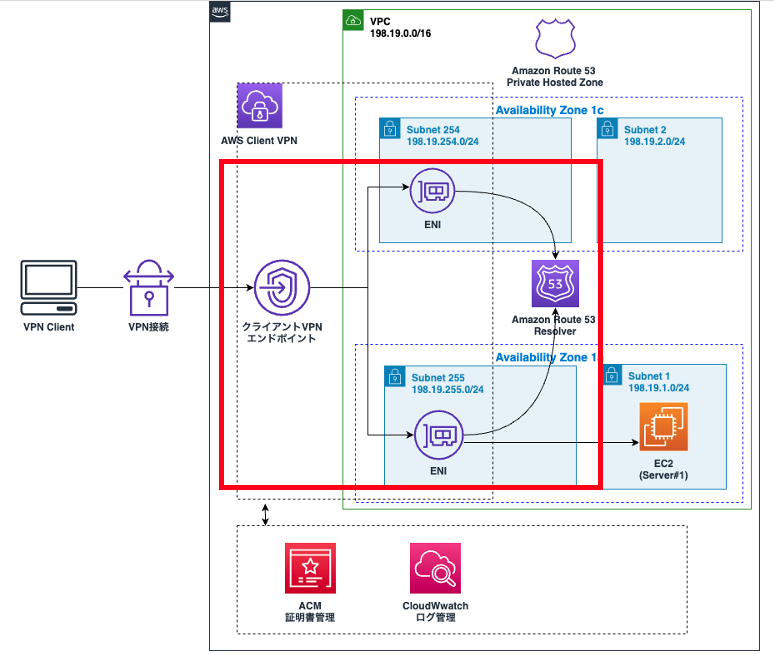Screen dimensions: 774x654
Task: Click the ENI icon in Subnet 254
Action: point(432,191)
